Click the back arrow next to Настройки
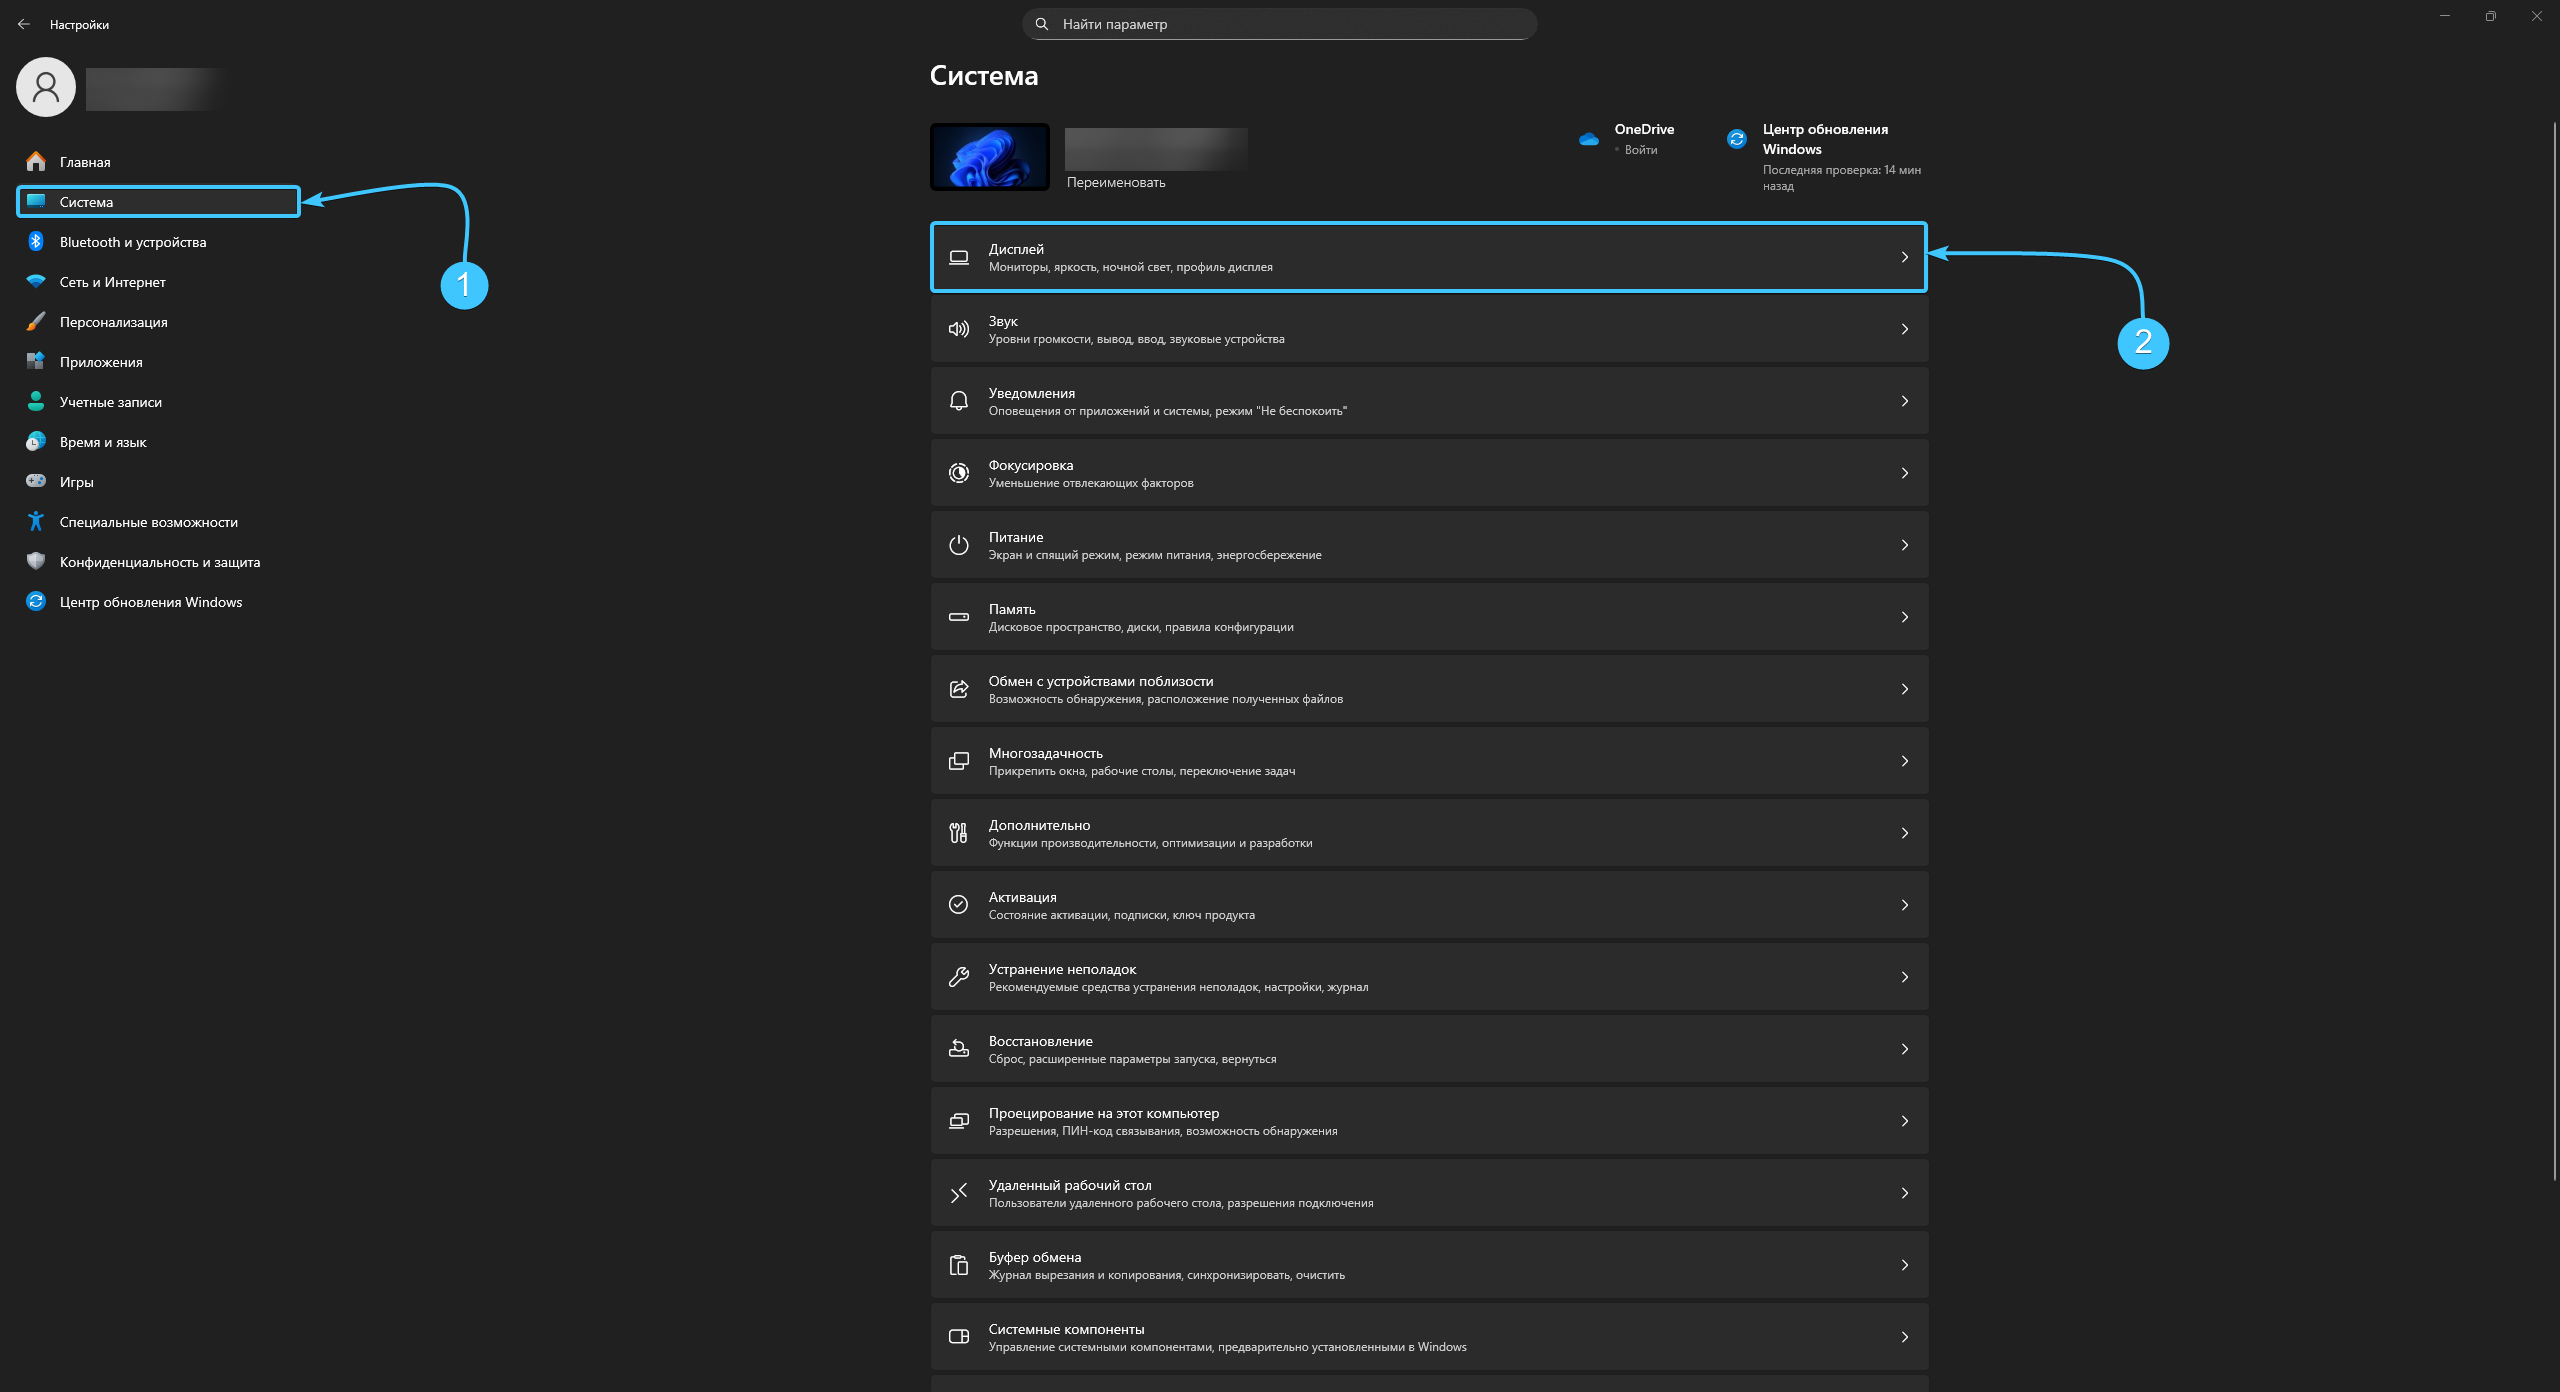 tap(24, 24)
